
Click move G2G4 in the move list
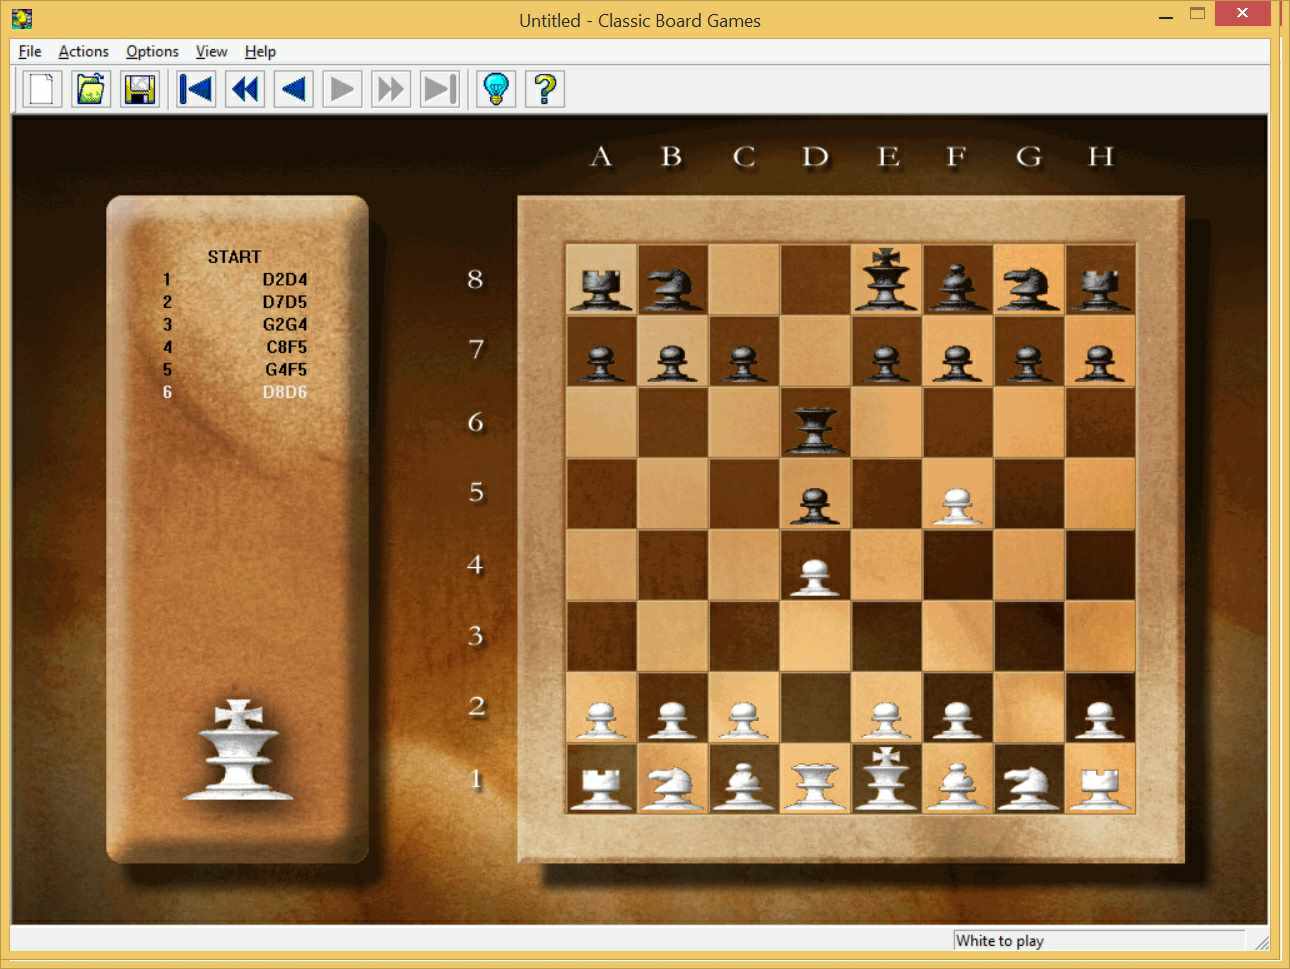tap(285, 324)
